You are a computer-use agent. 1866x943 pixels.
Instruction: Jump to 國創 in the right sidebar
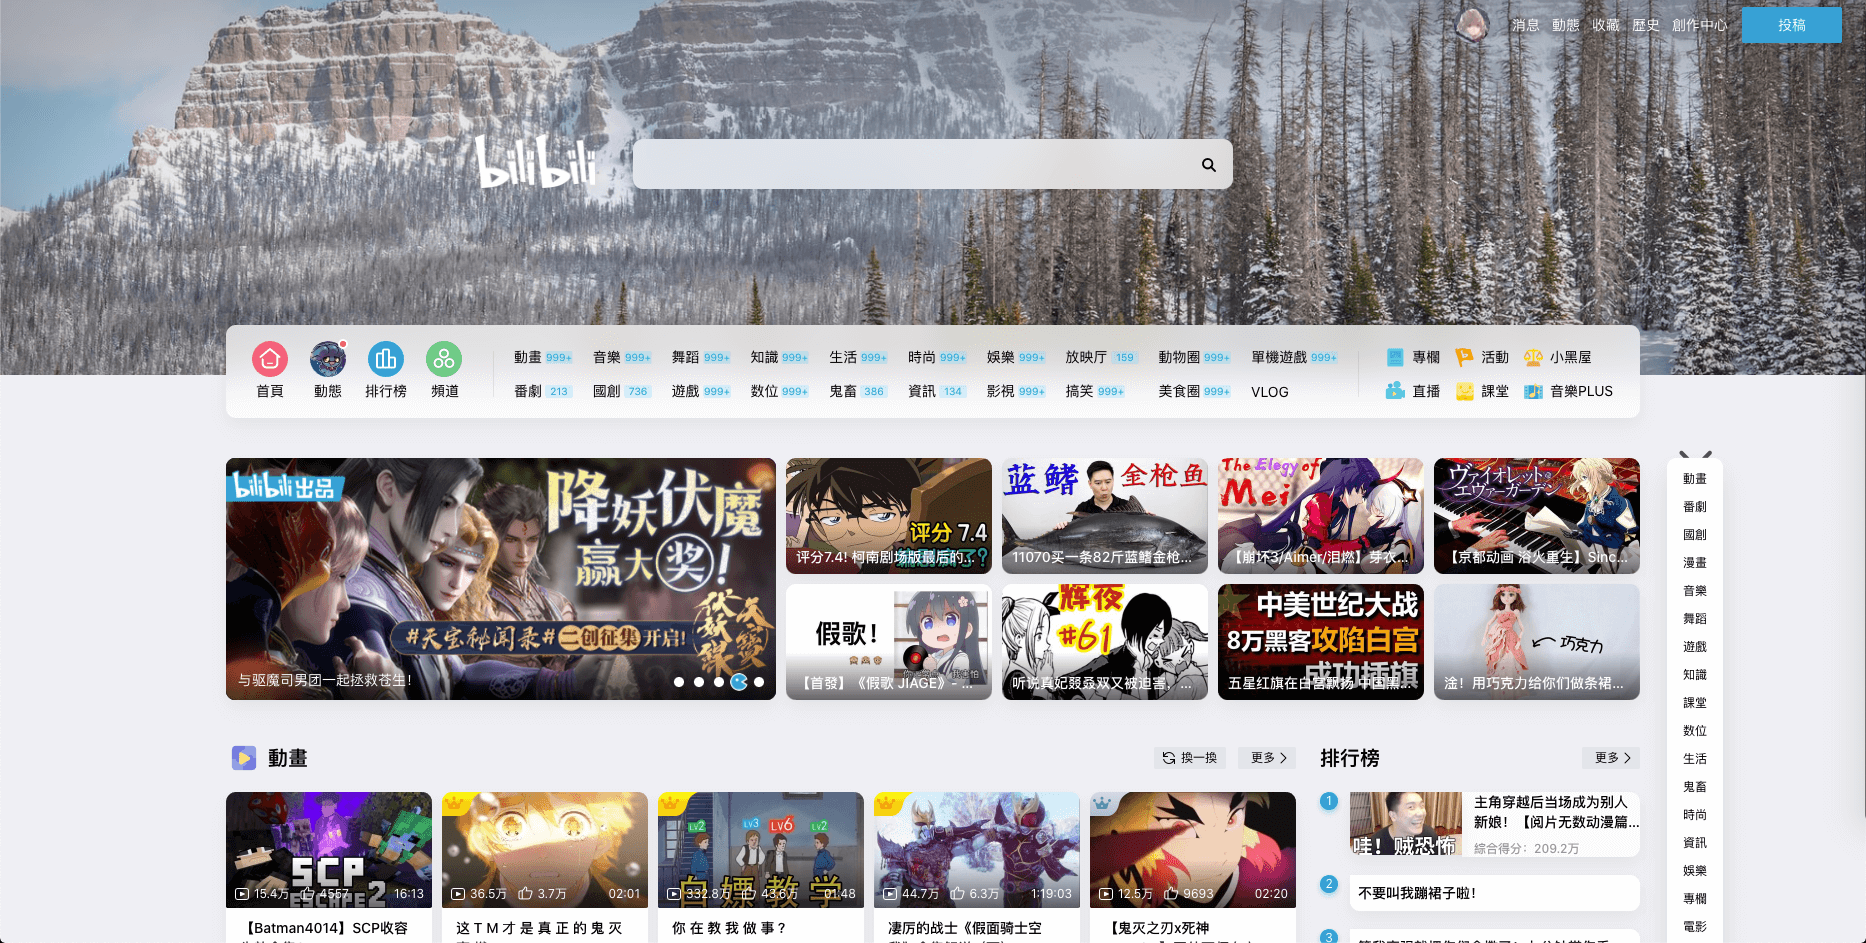(x=1695, y=535)
